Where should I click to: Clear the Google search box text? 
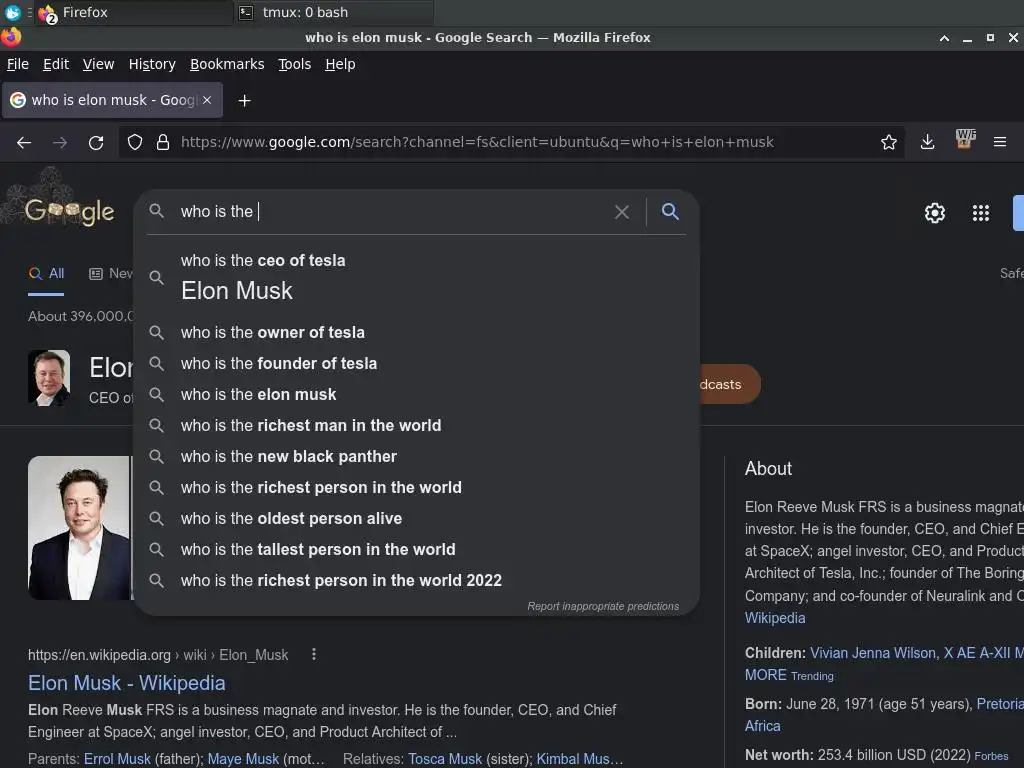pos(622,212)
